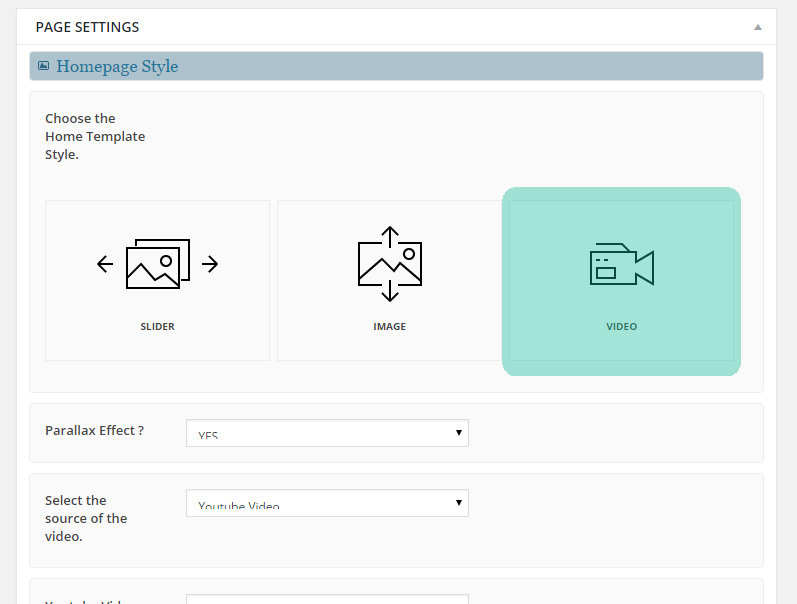Screen dimensions: 797x604
Task: Choose the SLIDER label option
Action: point(157,327)
